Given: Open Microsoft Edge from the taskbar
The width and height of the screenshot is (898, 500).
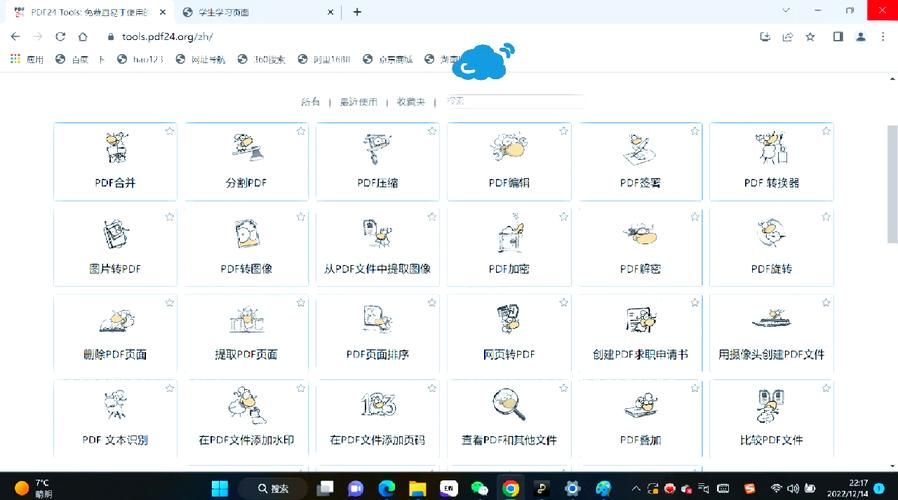Looking at the screenshot, I should 387,489.
